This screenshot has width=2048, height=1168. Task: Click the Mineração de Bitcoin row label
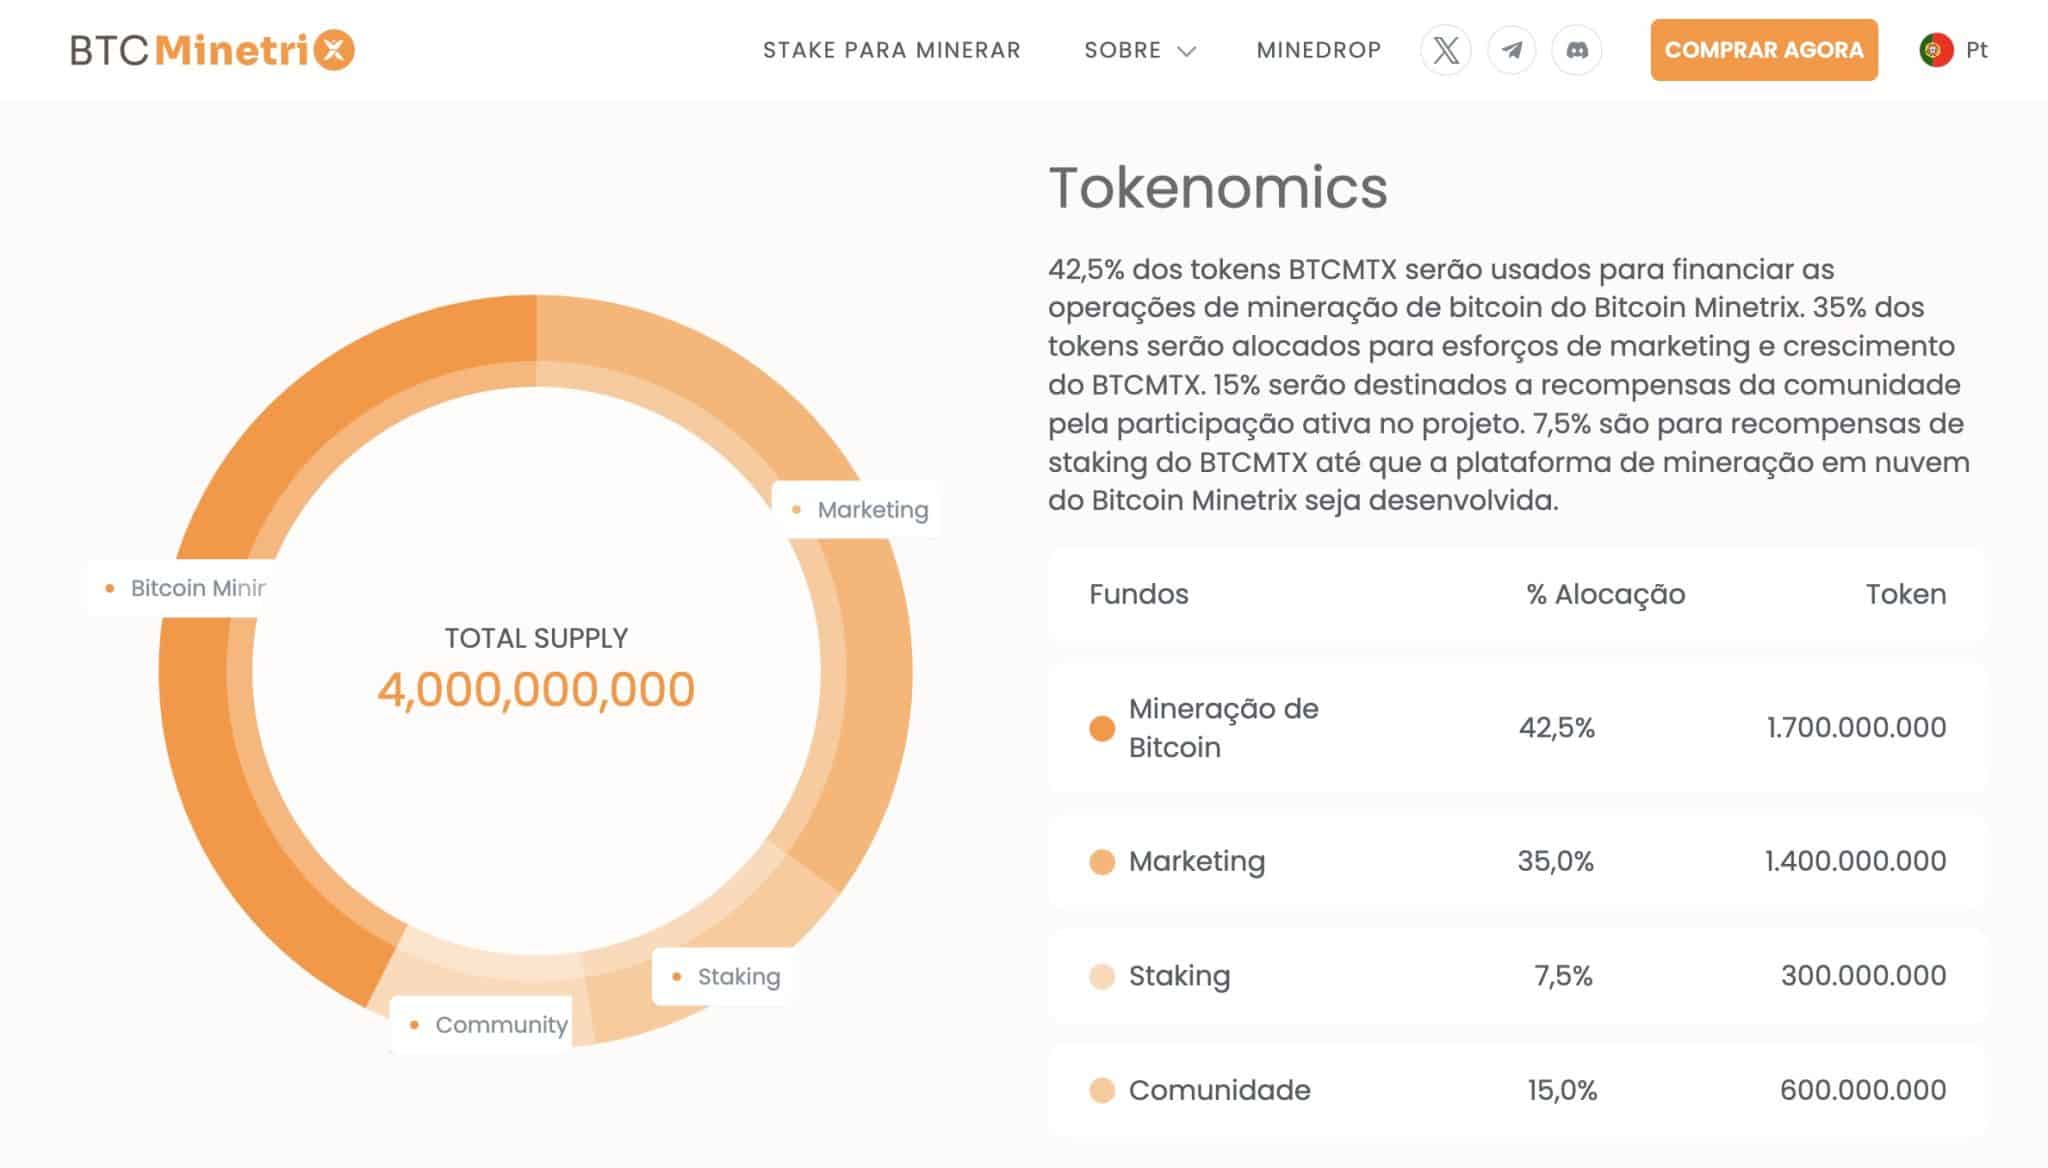(x=1224, y=728)
